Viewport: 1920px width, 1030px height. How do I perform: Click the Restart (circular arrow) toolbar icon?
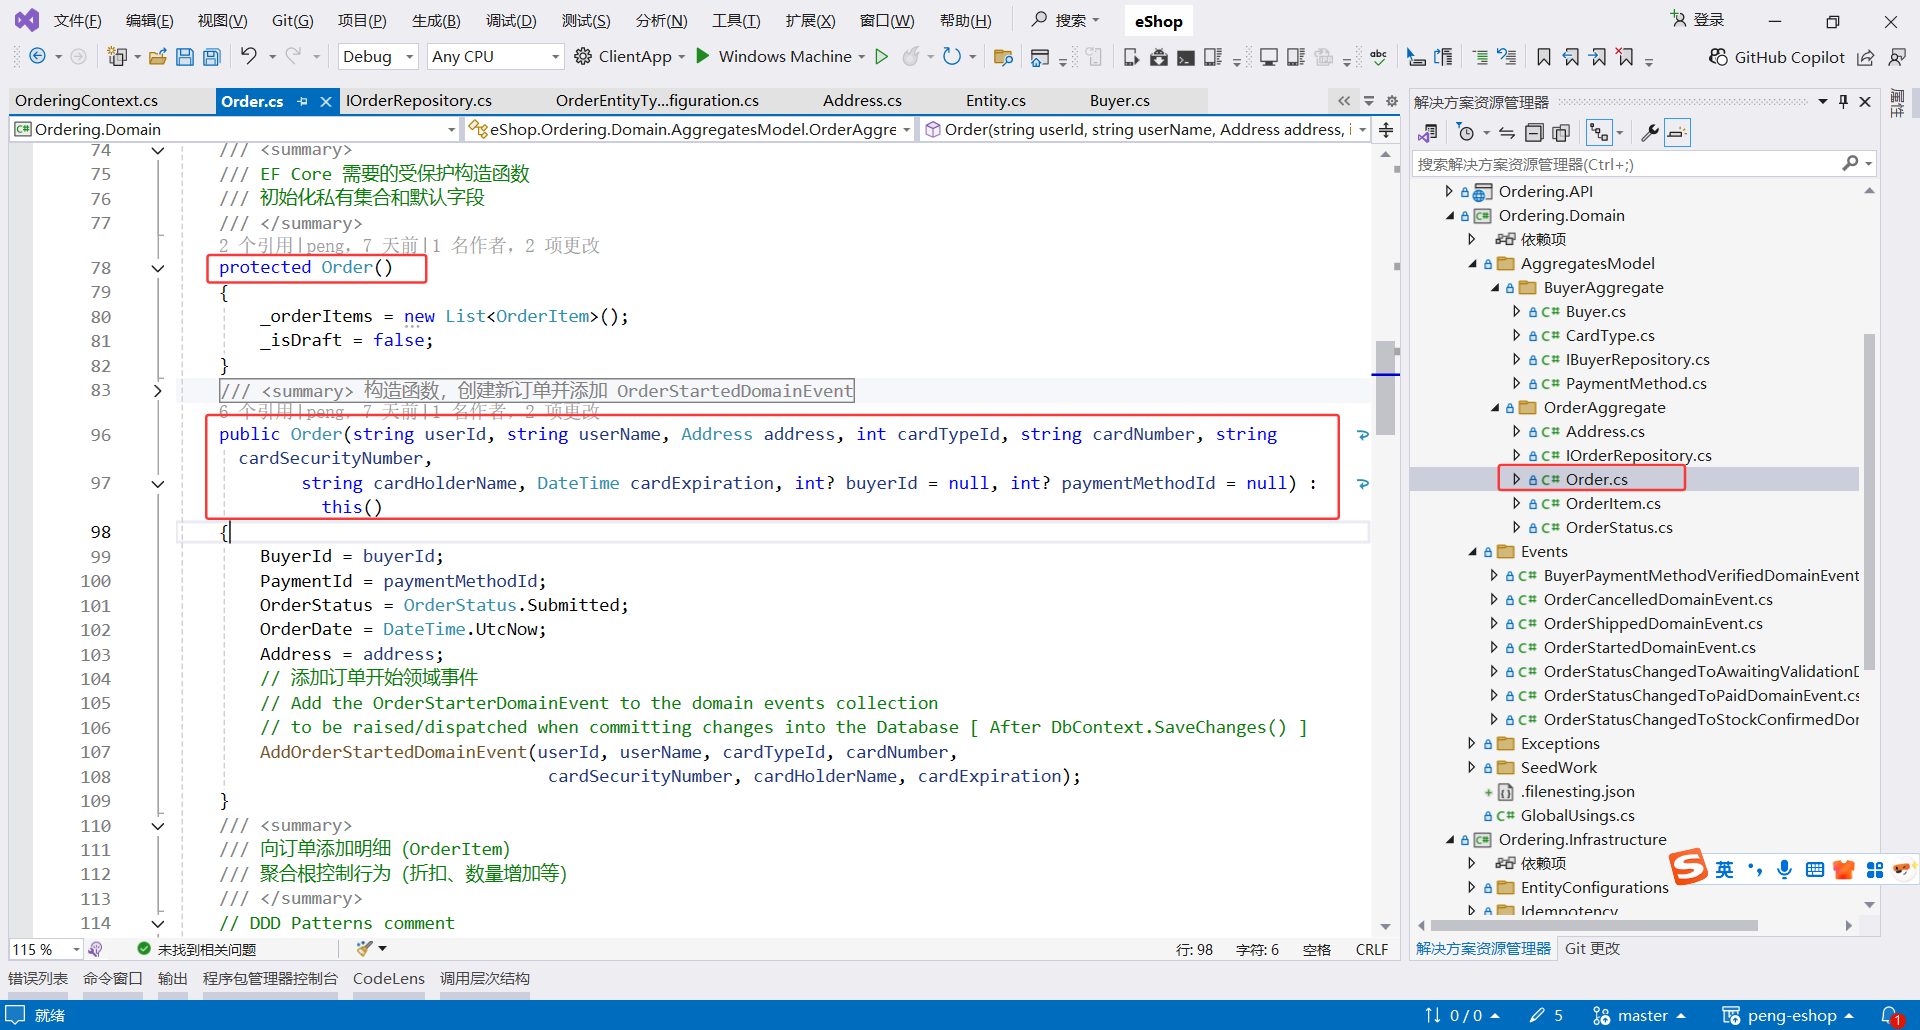952,57
